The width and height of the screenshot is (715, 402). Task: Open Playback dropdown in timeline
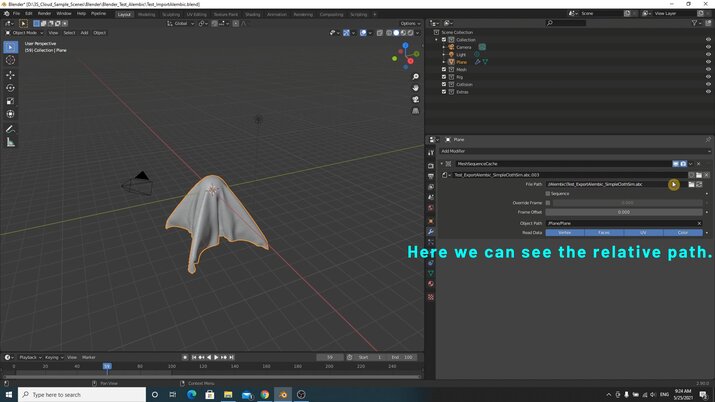click(x=30, y=357)
